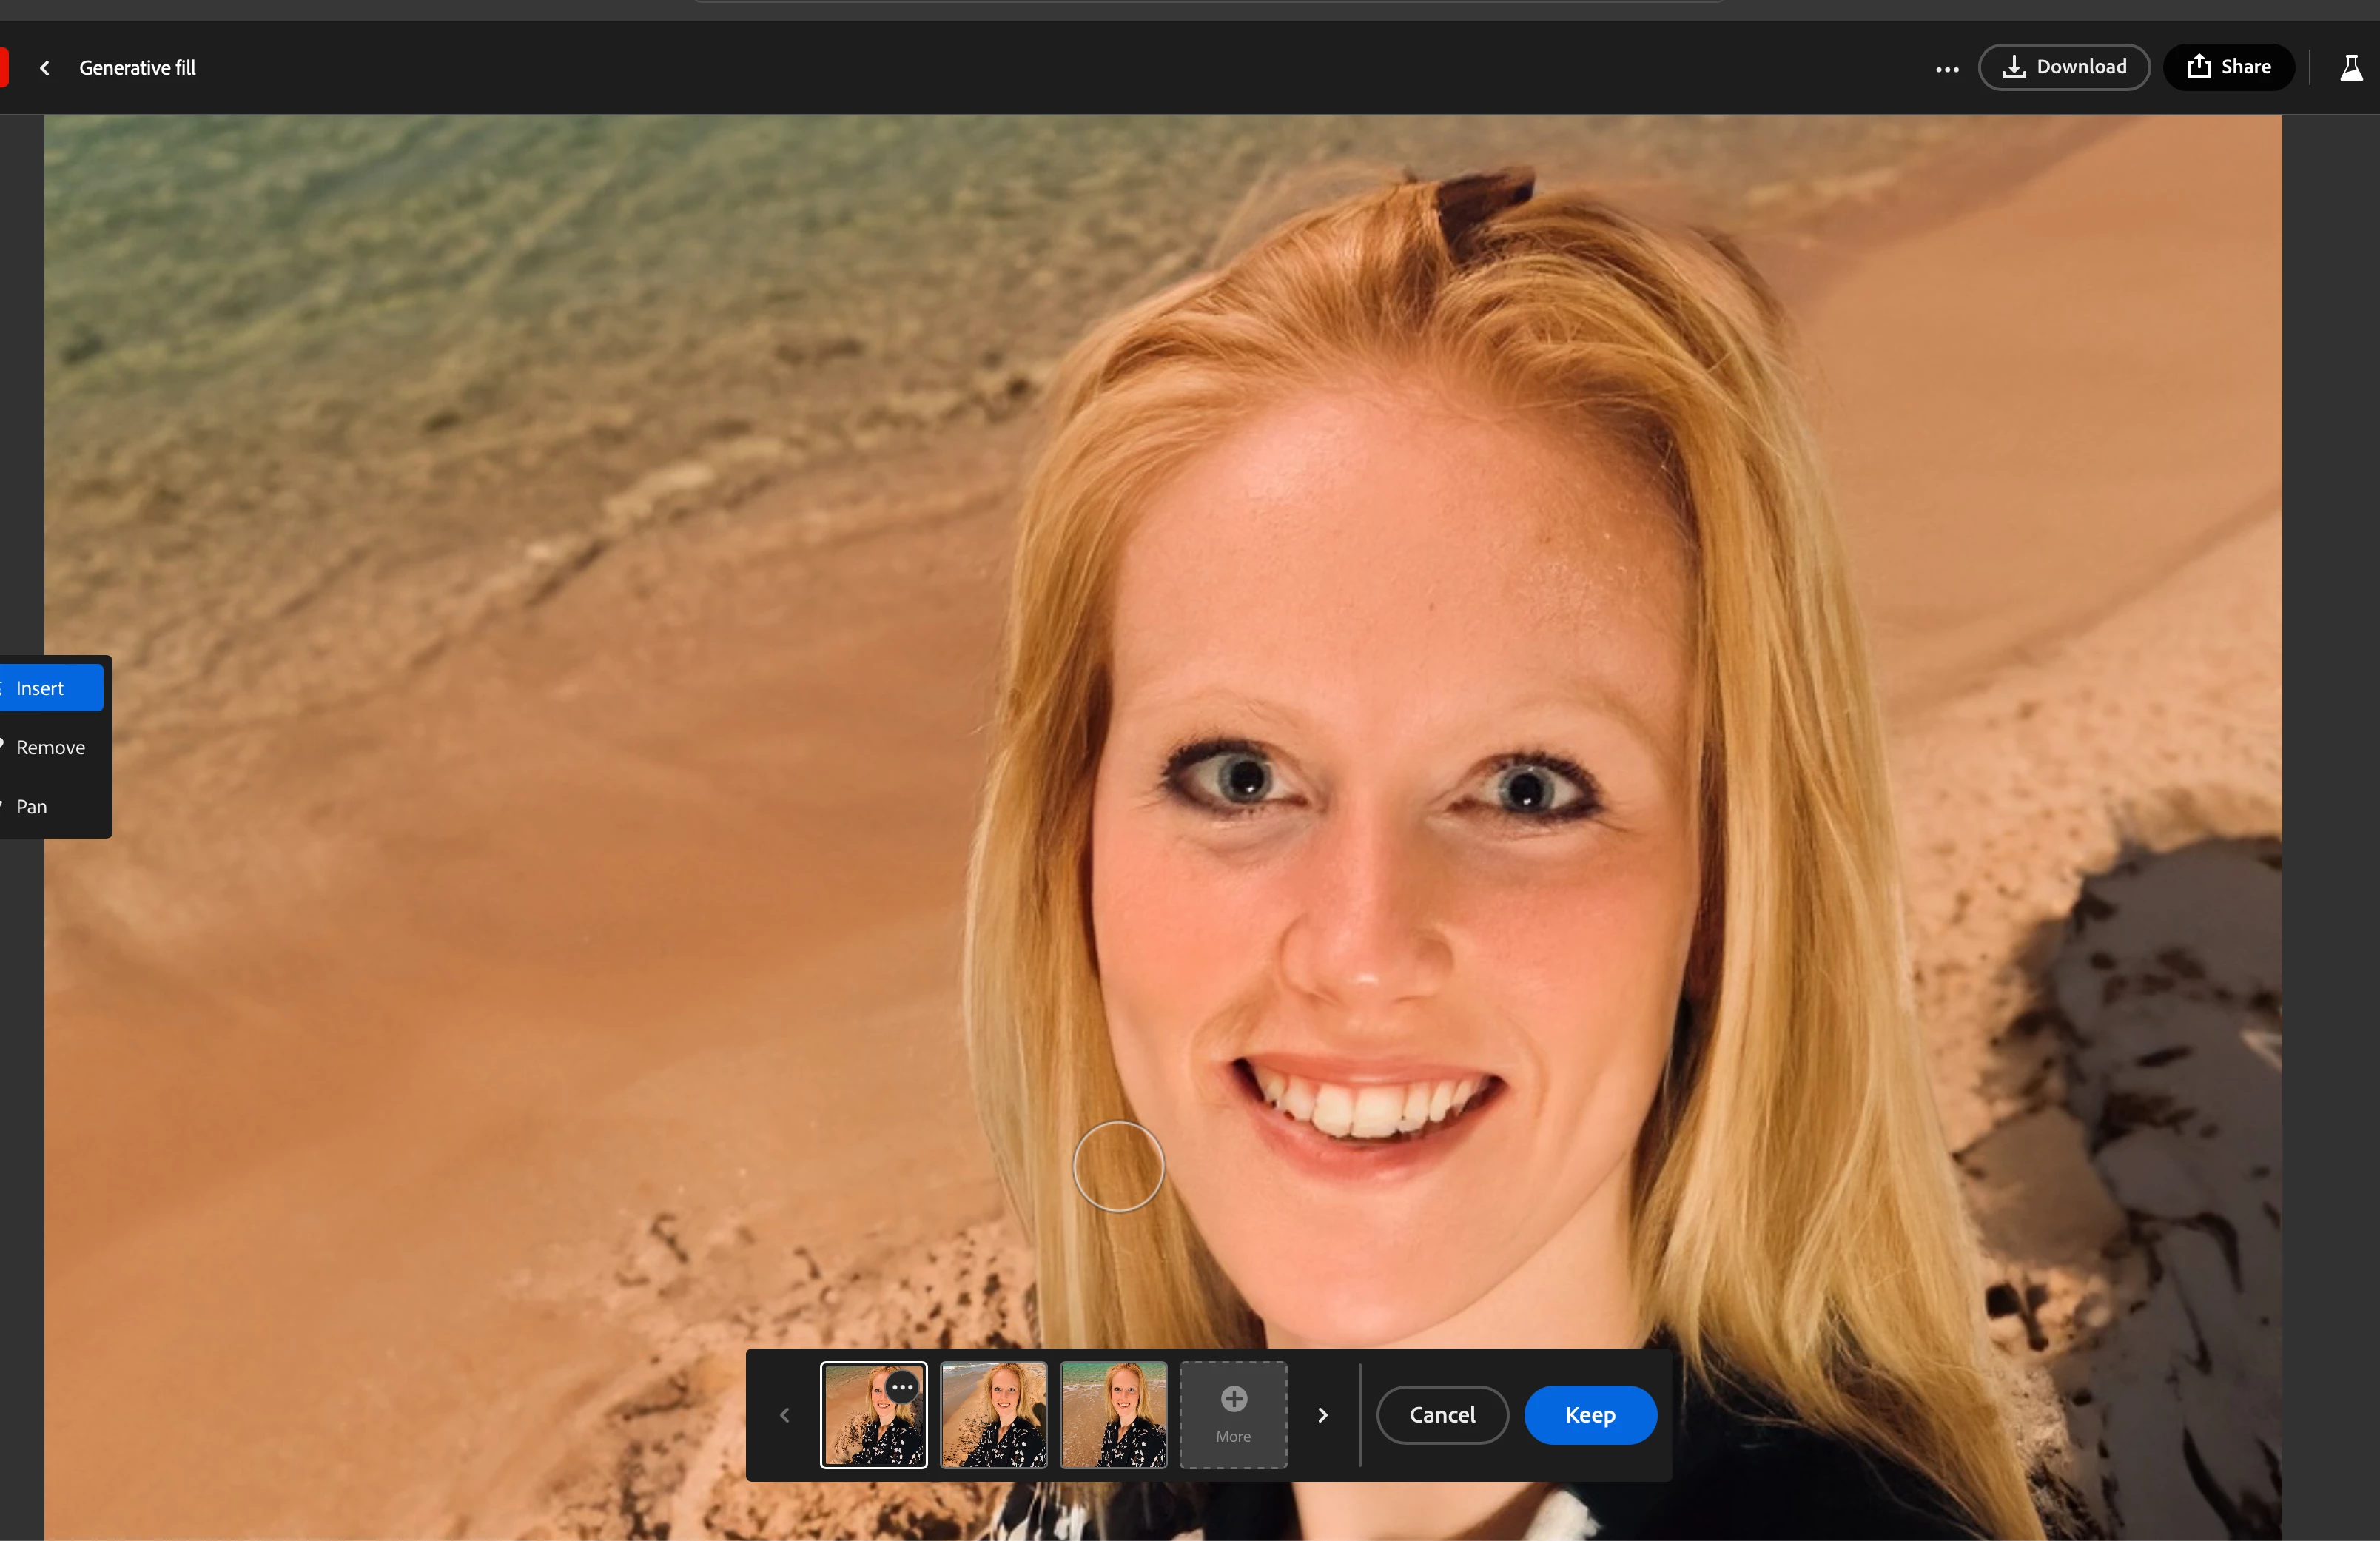Activate the Pan tool
The image size is (2380, 1541).
click(x=31, y=806)
